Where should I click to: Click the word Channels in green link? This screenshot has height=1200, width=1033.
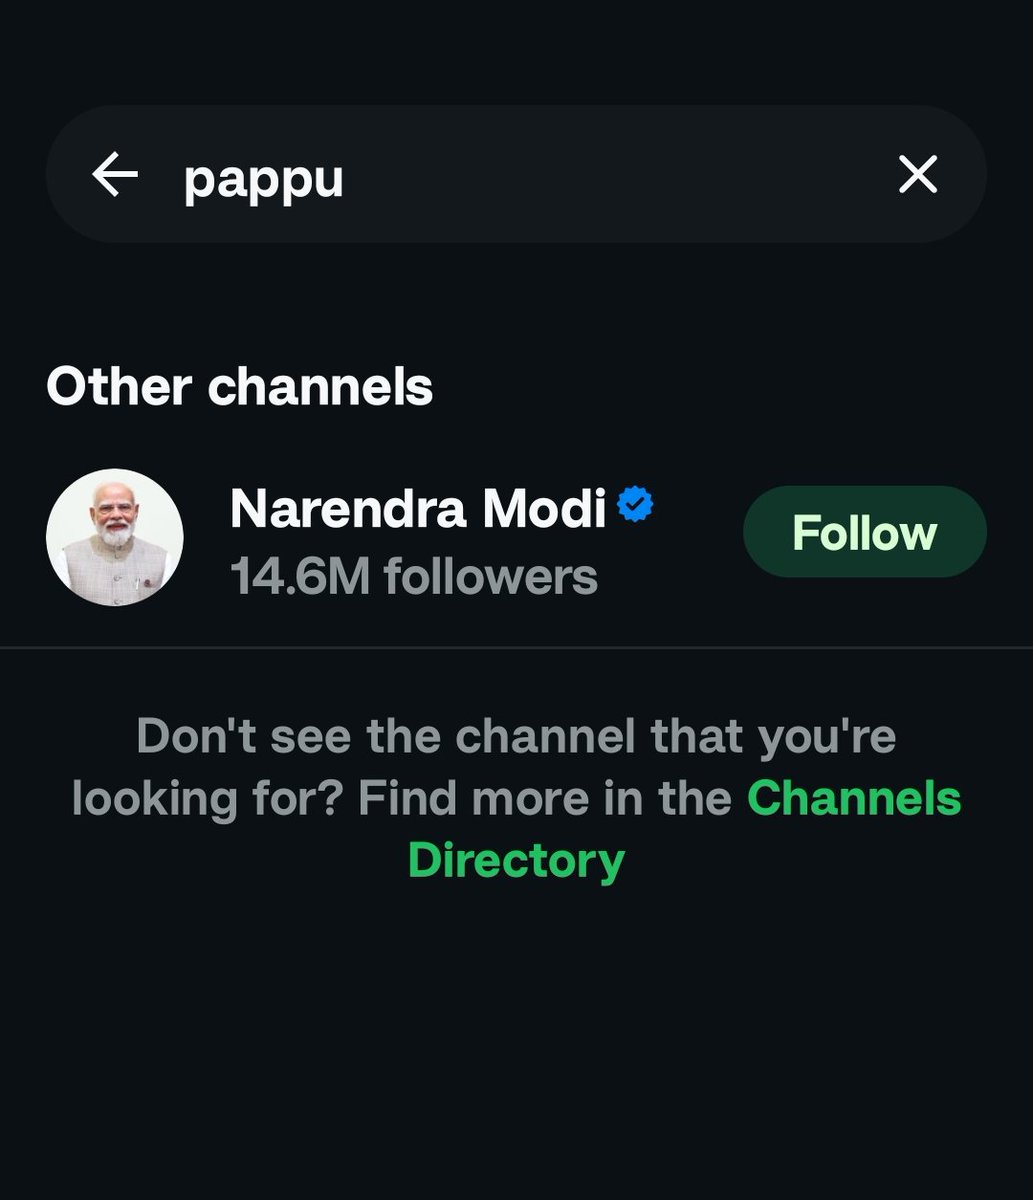pos(855,799)
